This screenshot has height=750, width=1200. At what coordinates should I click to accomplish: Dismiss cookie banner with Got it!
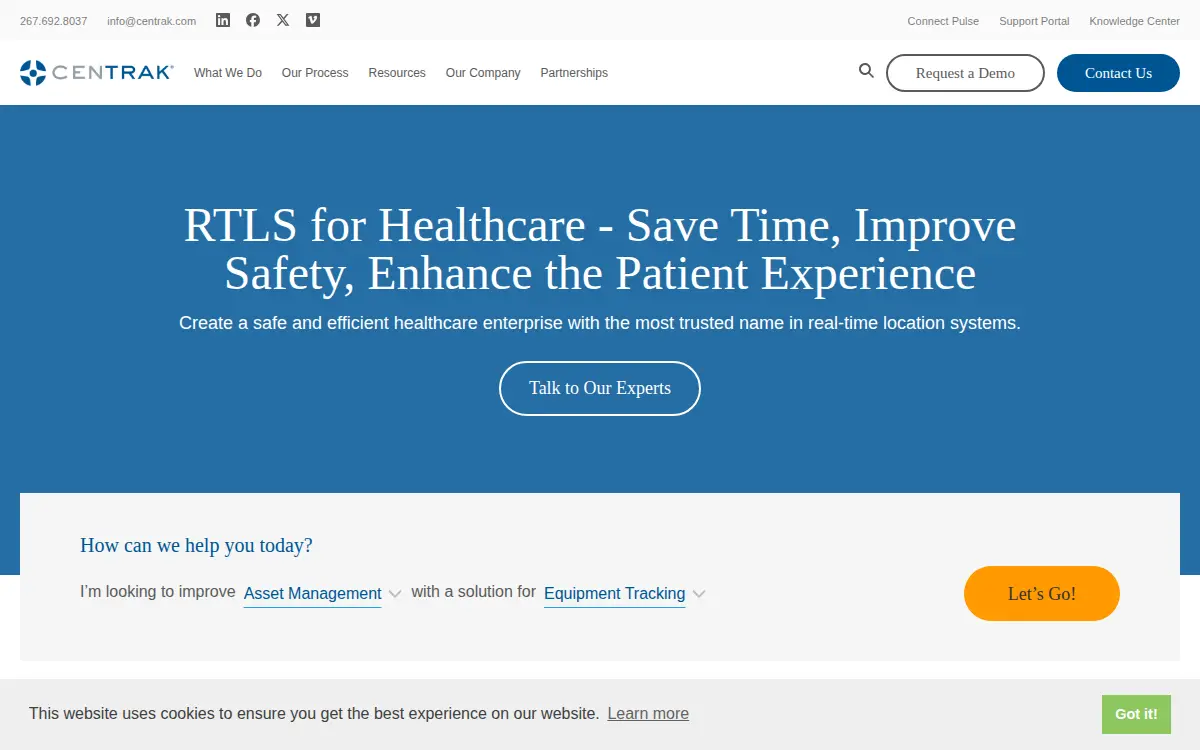[x=1136, y=714]
